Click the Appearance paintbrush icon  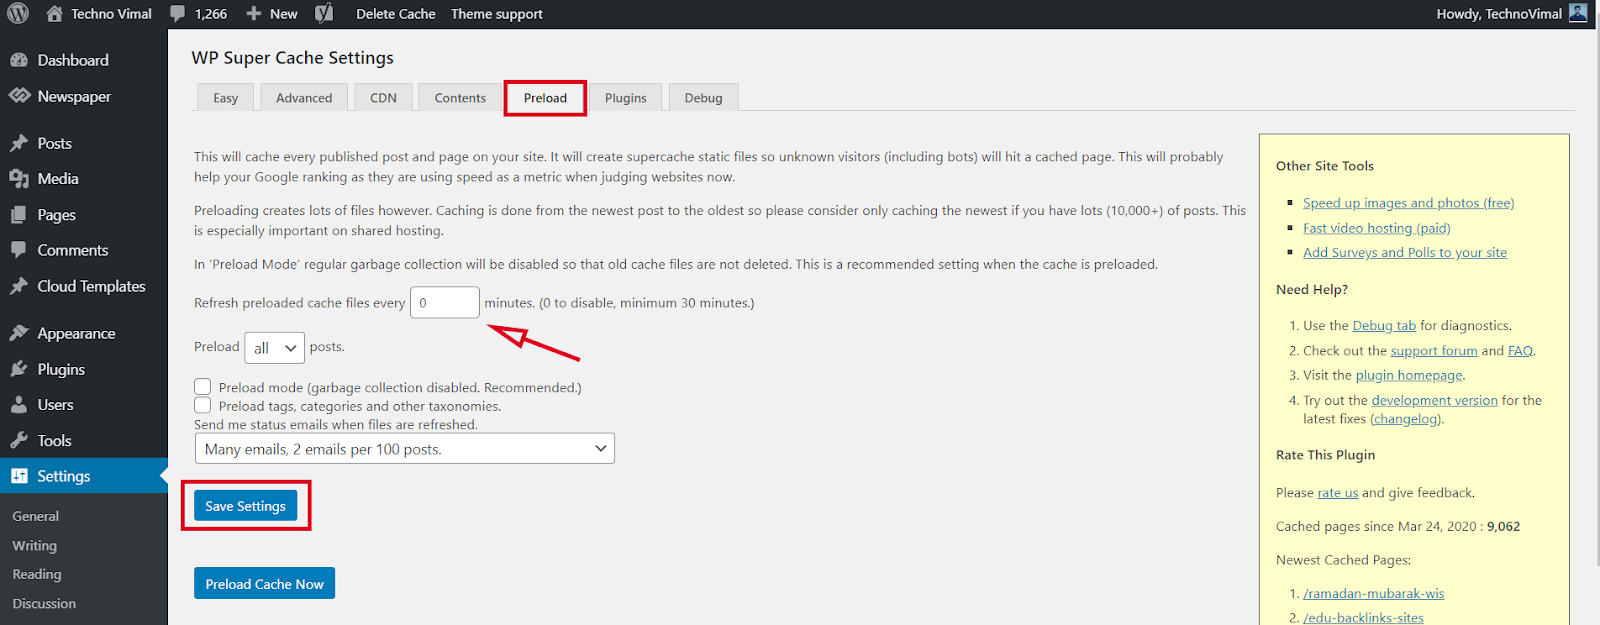[x=19, y=333]
